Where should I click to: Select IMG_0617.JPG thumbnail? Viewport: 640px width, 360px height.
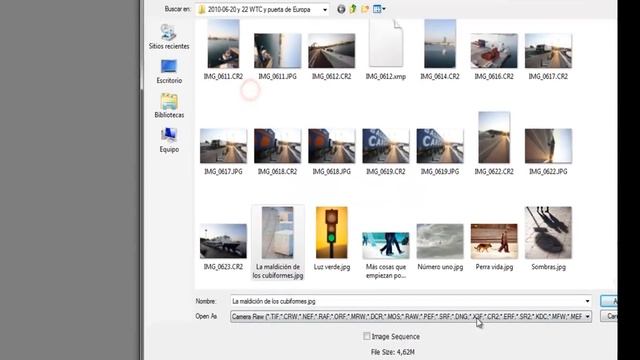click(x=223, y=146)
